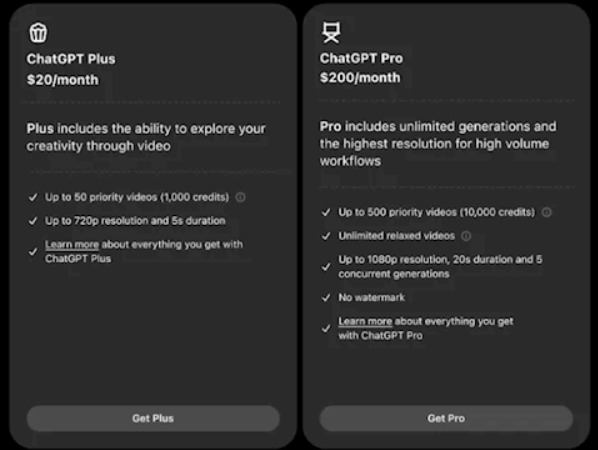Click the director's chair icon above ChatGPT Pro
Viewport: 598px width, 450px height.
pyautogui.click(x=331, y=32)
